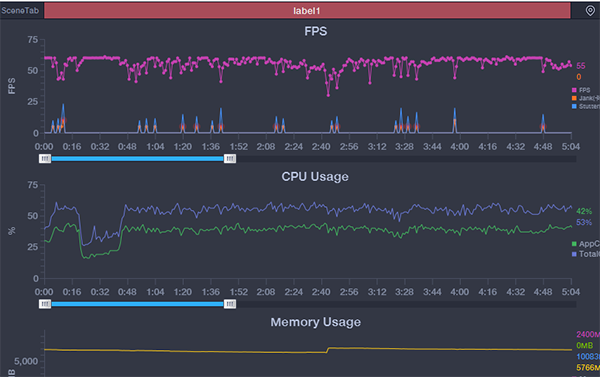This screenshot has width=600, height=377.
Task: Toggle the Jank series in FPS legend
Action: 585,98
